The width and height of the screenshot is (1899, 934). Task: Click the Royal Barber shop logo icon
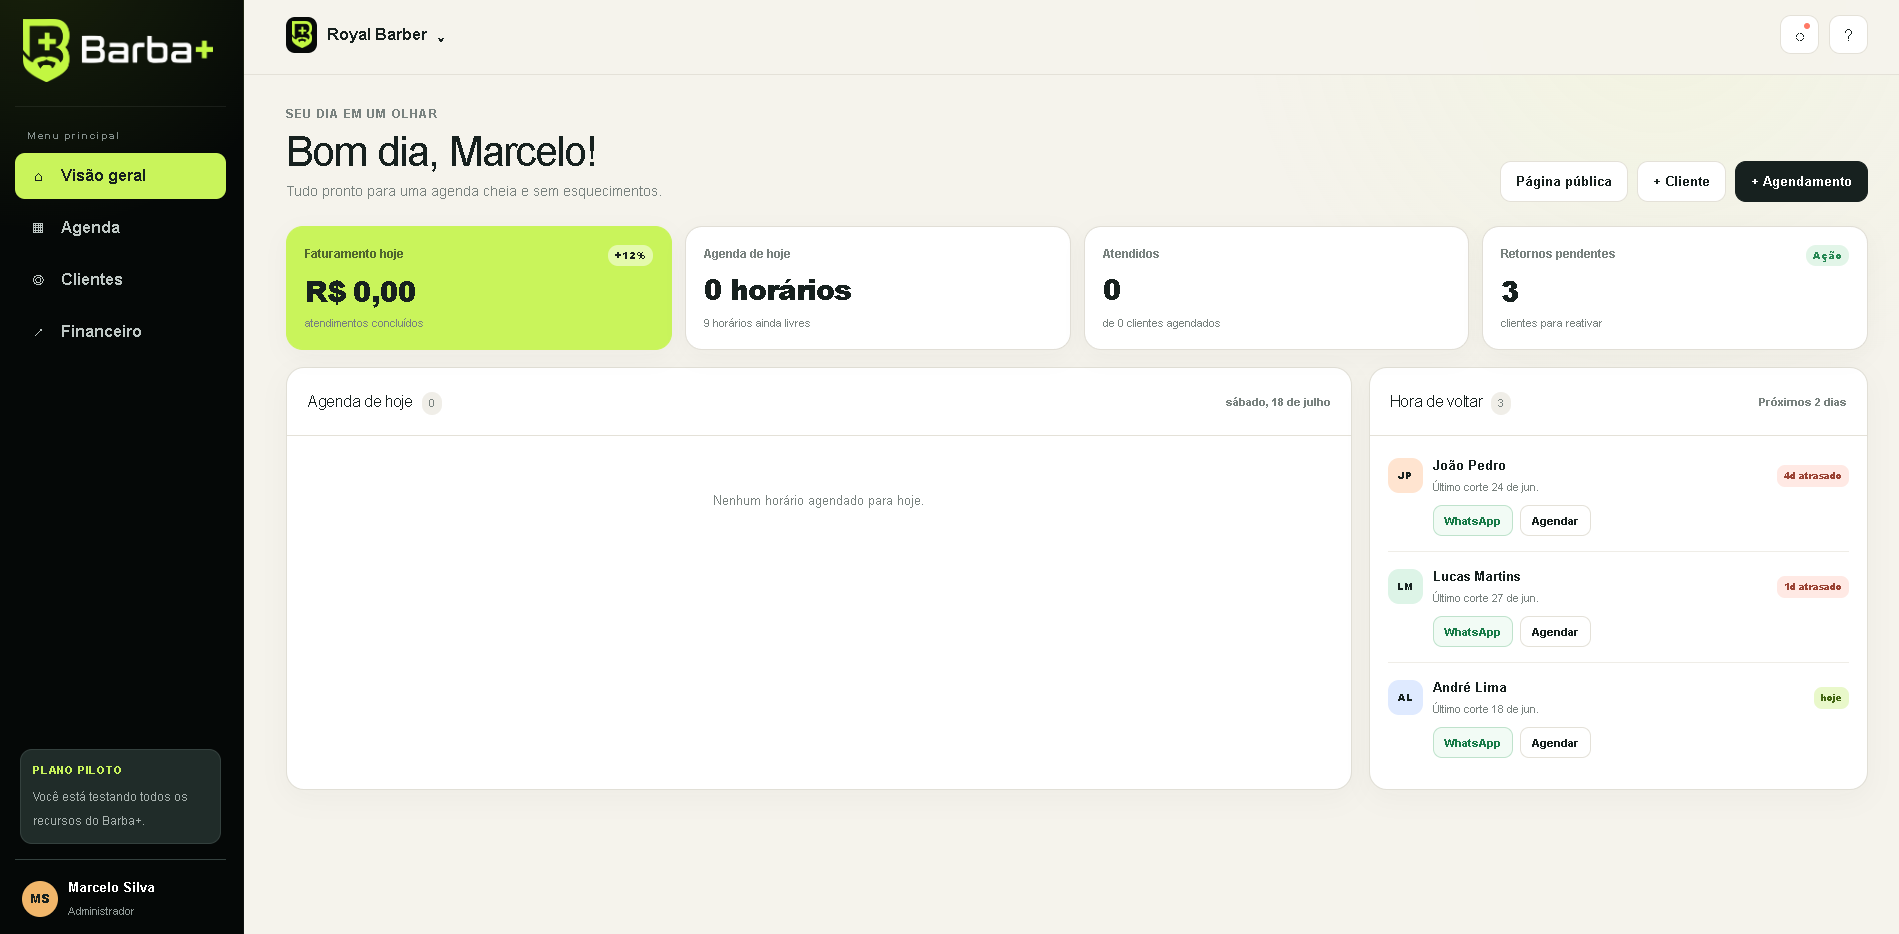click(301, 35)
